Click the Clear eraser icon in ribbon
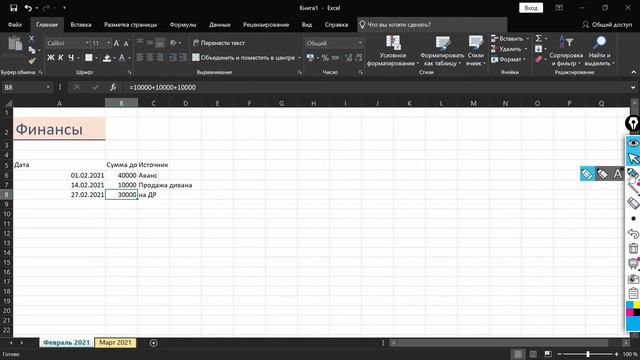 (538, 60)
